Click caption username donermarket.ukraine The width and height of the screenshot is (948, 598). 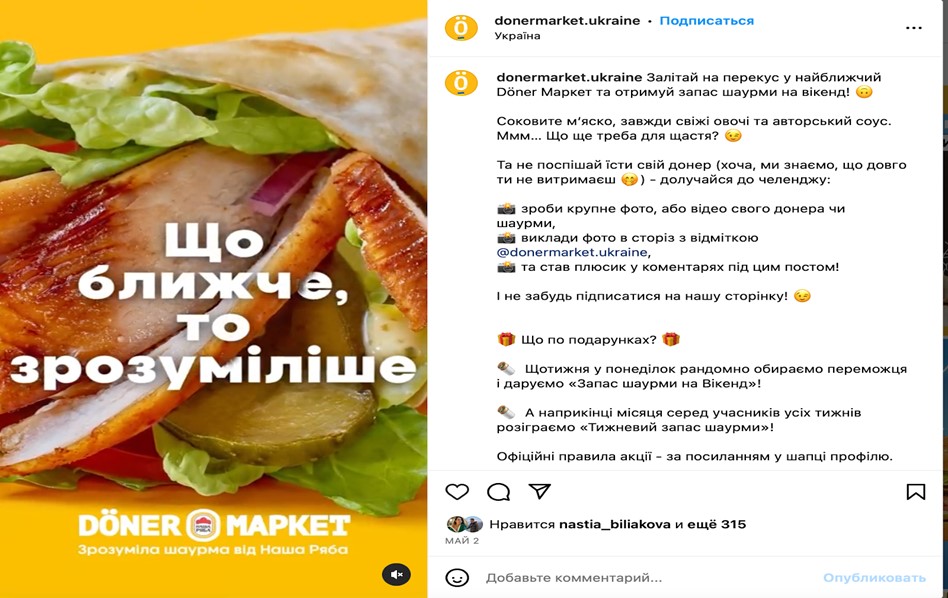[569, 77]
